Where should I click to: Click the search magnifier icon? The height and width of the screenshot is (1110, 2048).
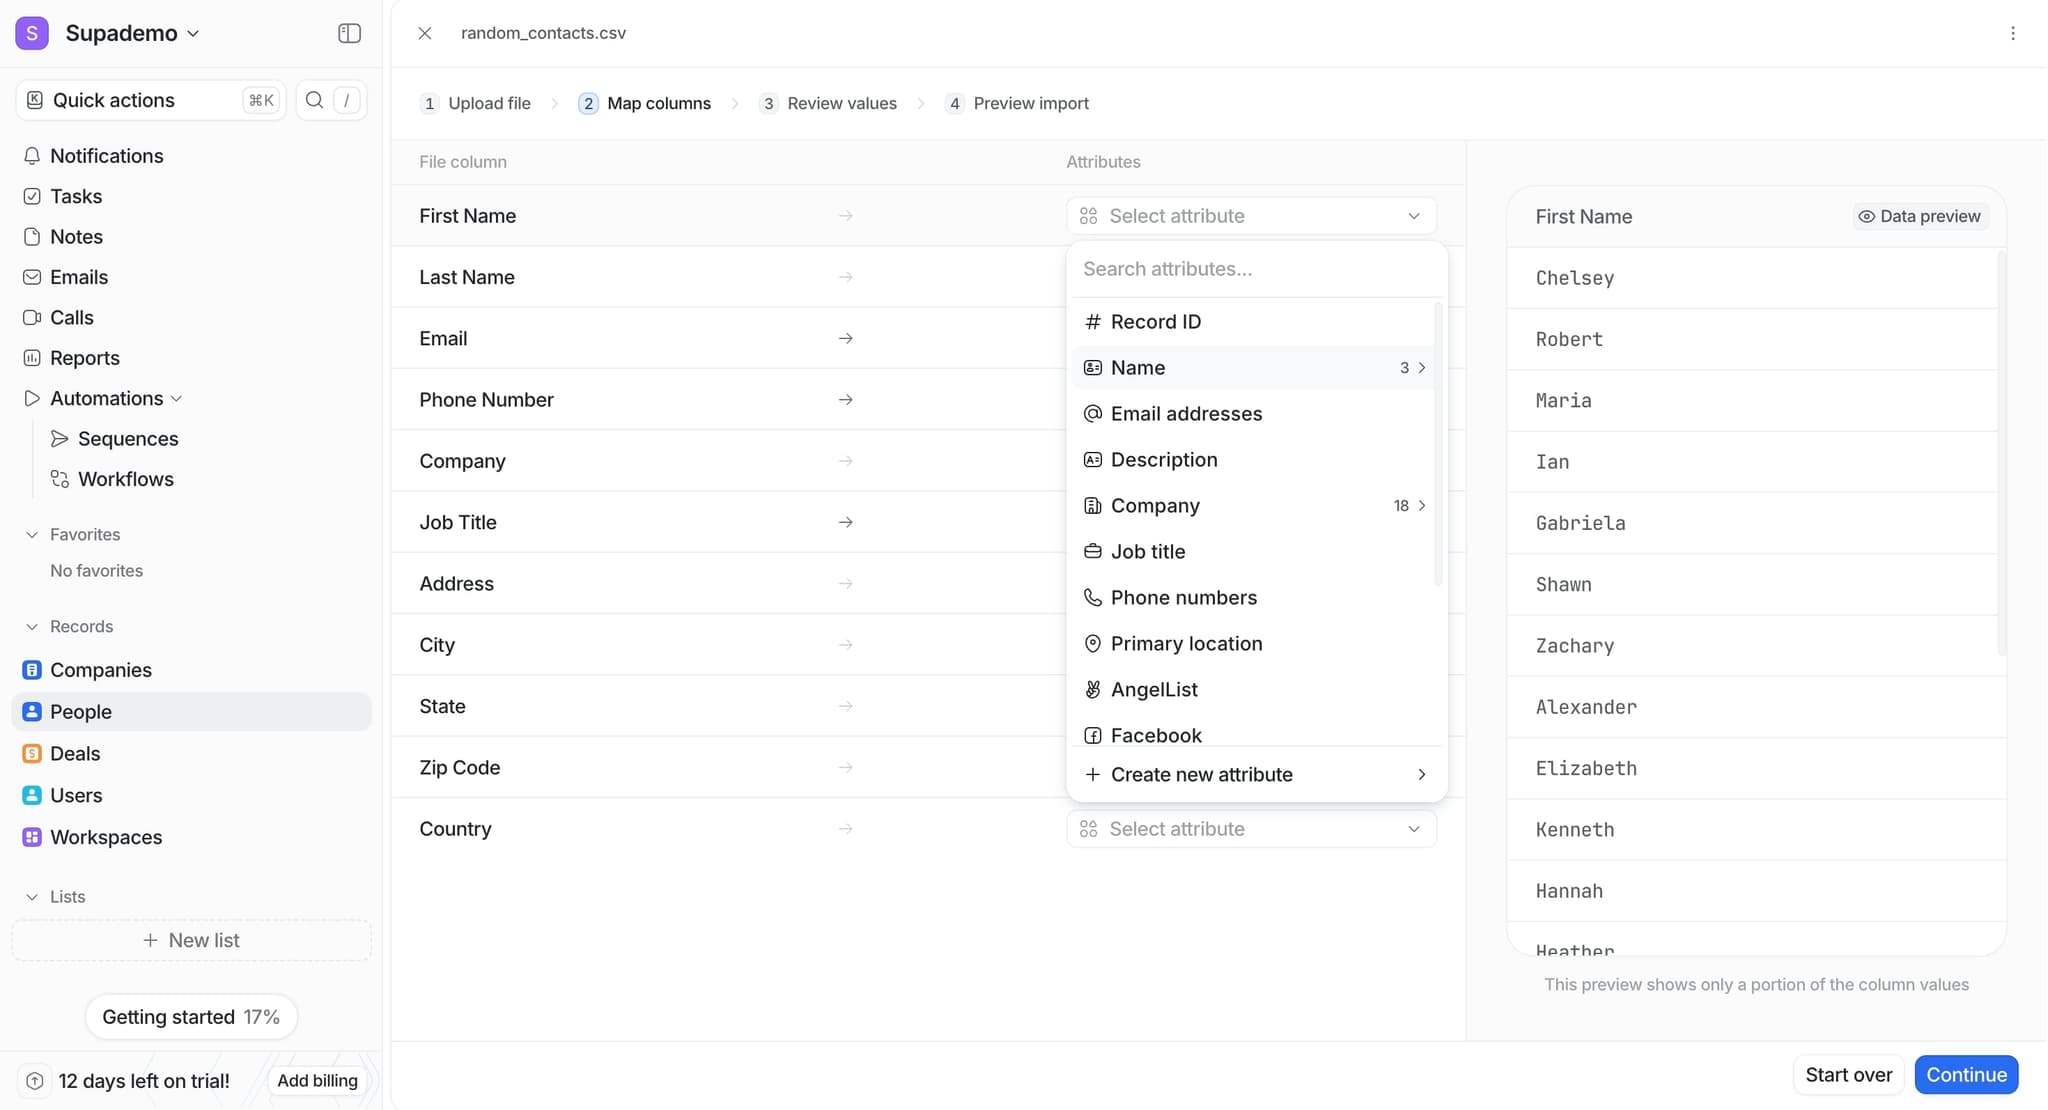pos(314,100)
